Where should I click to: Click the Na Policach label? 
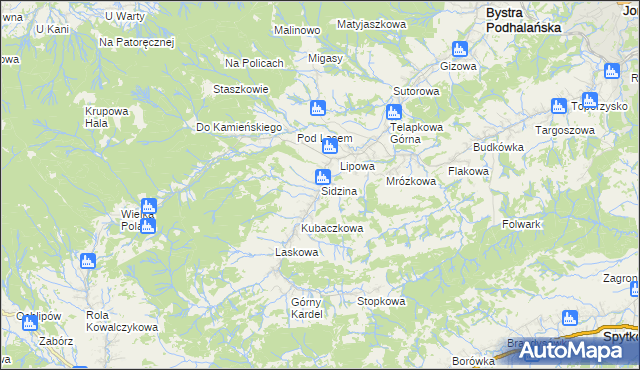point(254,63)
